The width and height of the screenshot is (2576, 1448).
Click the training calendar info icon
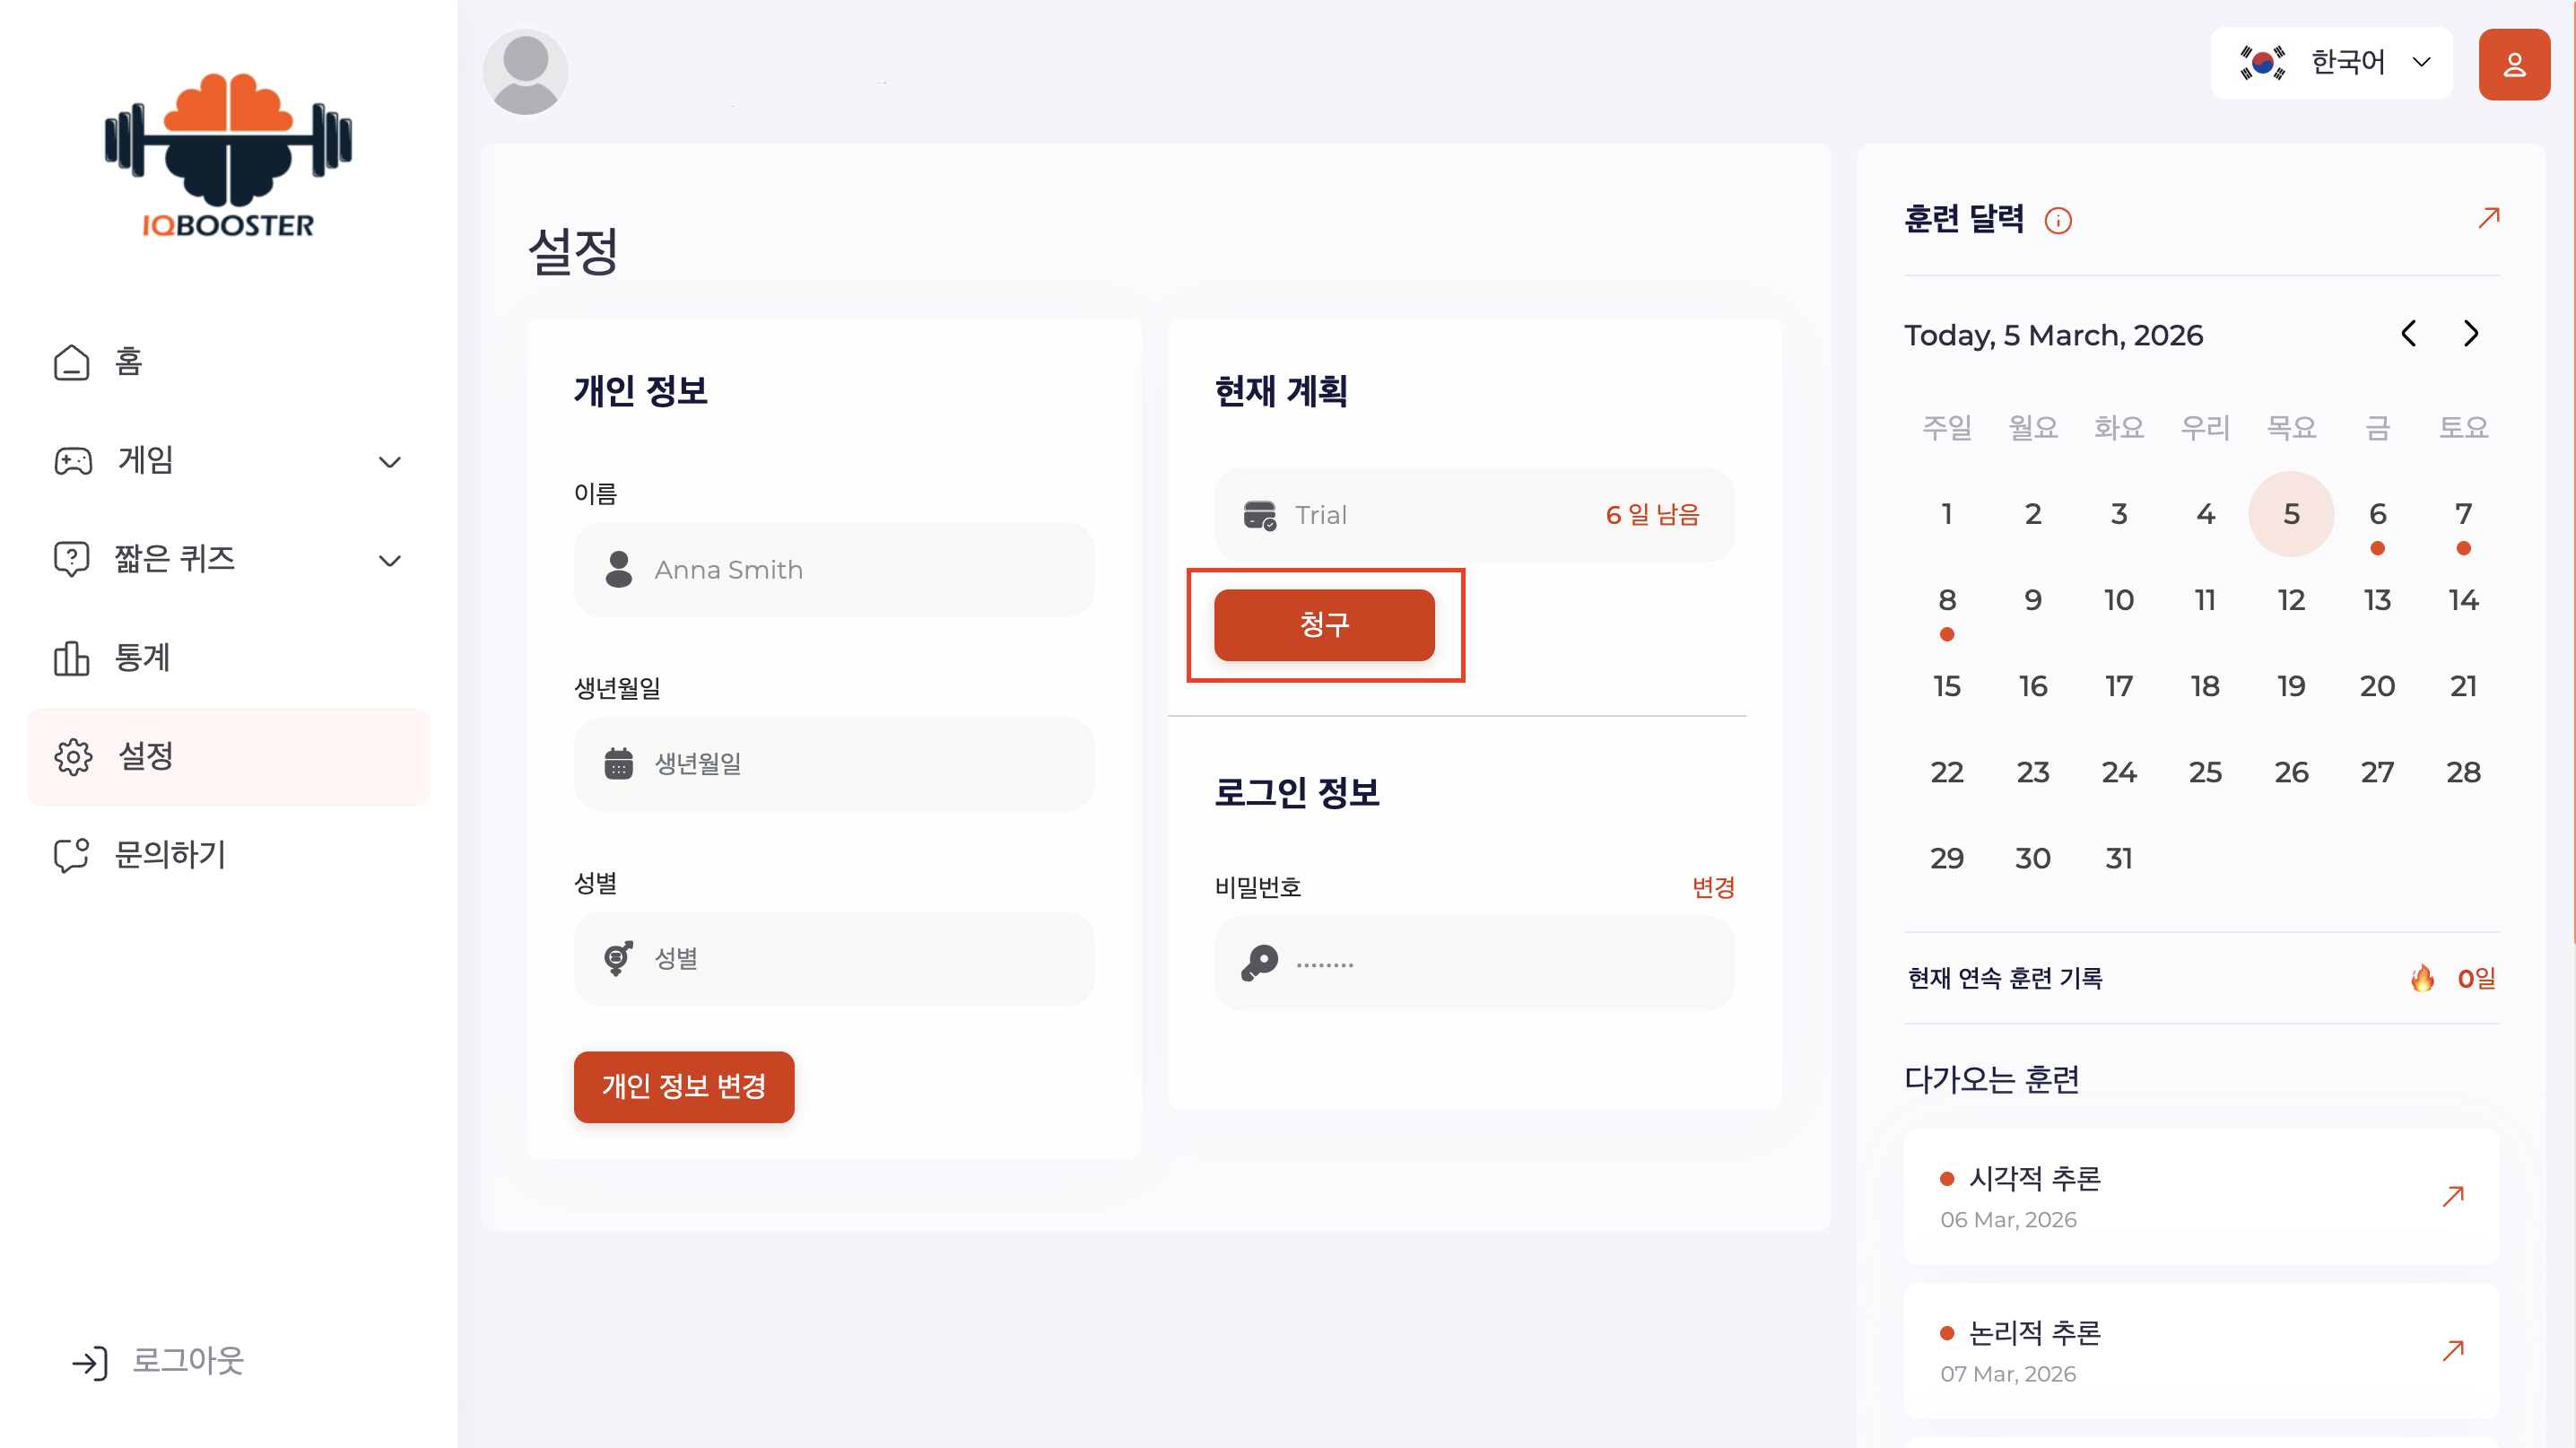point(2057,220)
